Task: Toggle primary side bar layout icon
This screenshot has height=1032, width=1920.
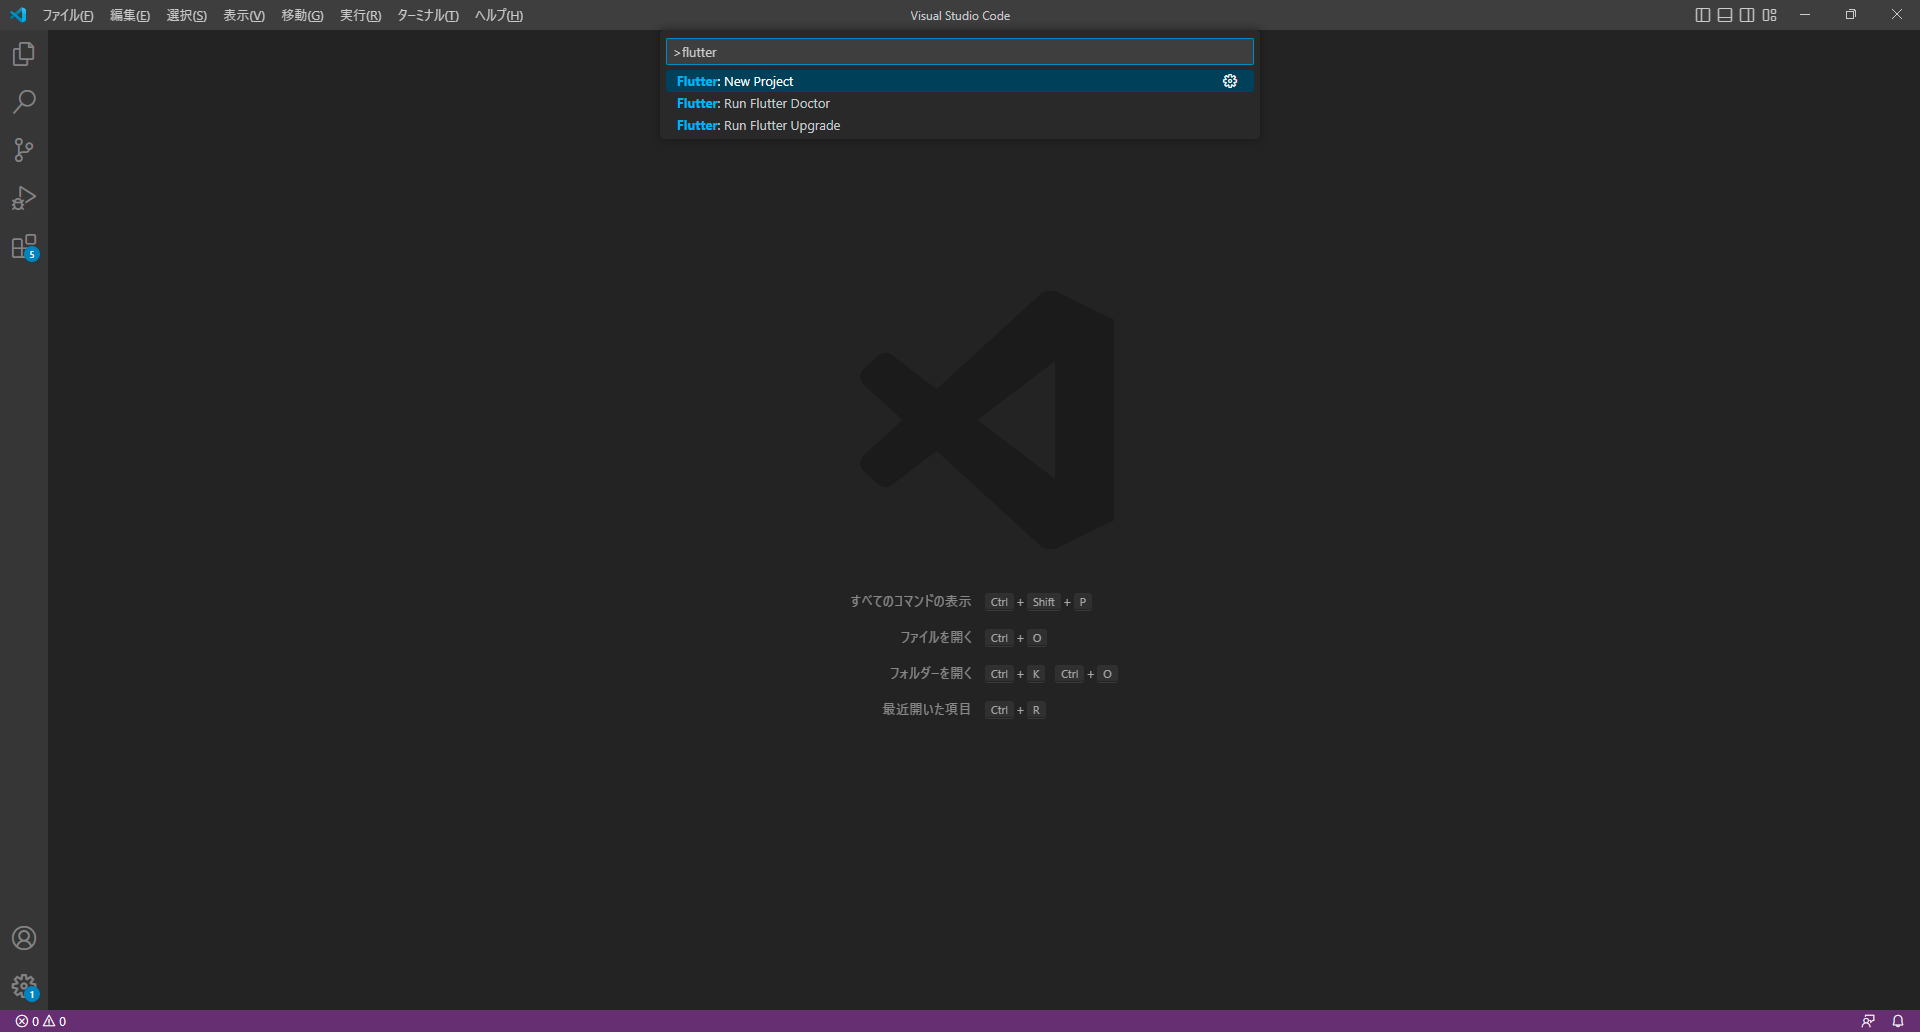Action: [x=1703, y=15]
